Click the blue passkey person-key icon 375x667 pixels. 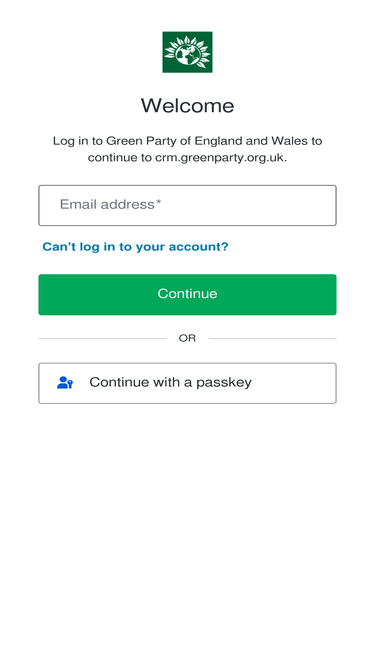(65, 382)
